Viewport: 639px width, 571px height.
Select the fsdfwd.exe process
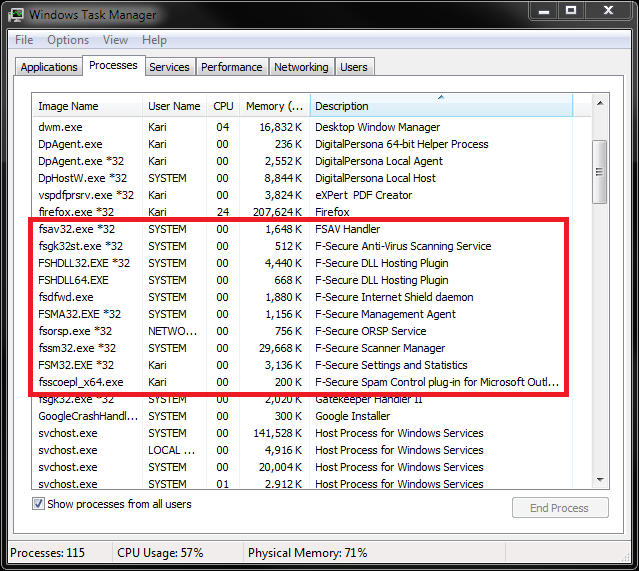(x=302, y=297)
